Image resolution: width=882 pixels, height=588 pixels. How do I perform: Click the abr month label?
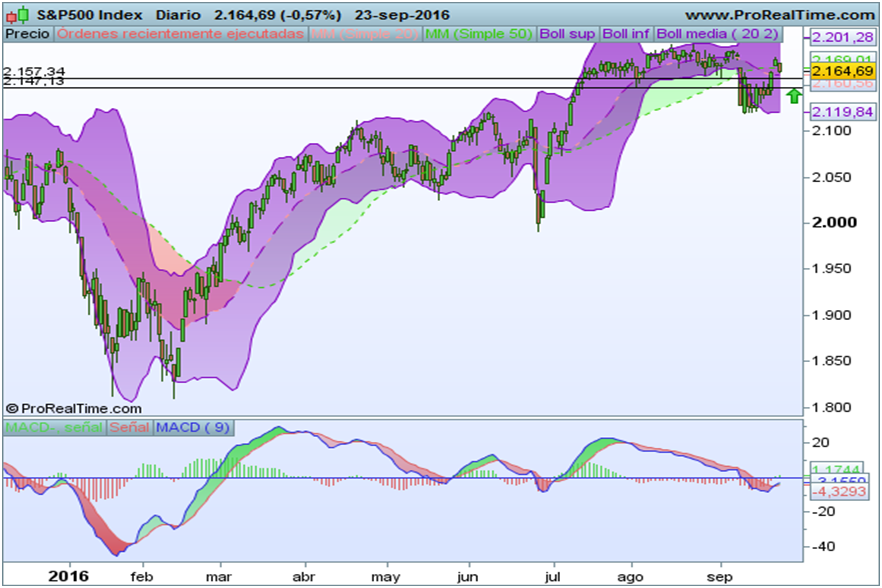(304, 577)
